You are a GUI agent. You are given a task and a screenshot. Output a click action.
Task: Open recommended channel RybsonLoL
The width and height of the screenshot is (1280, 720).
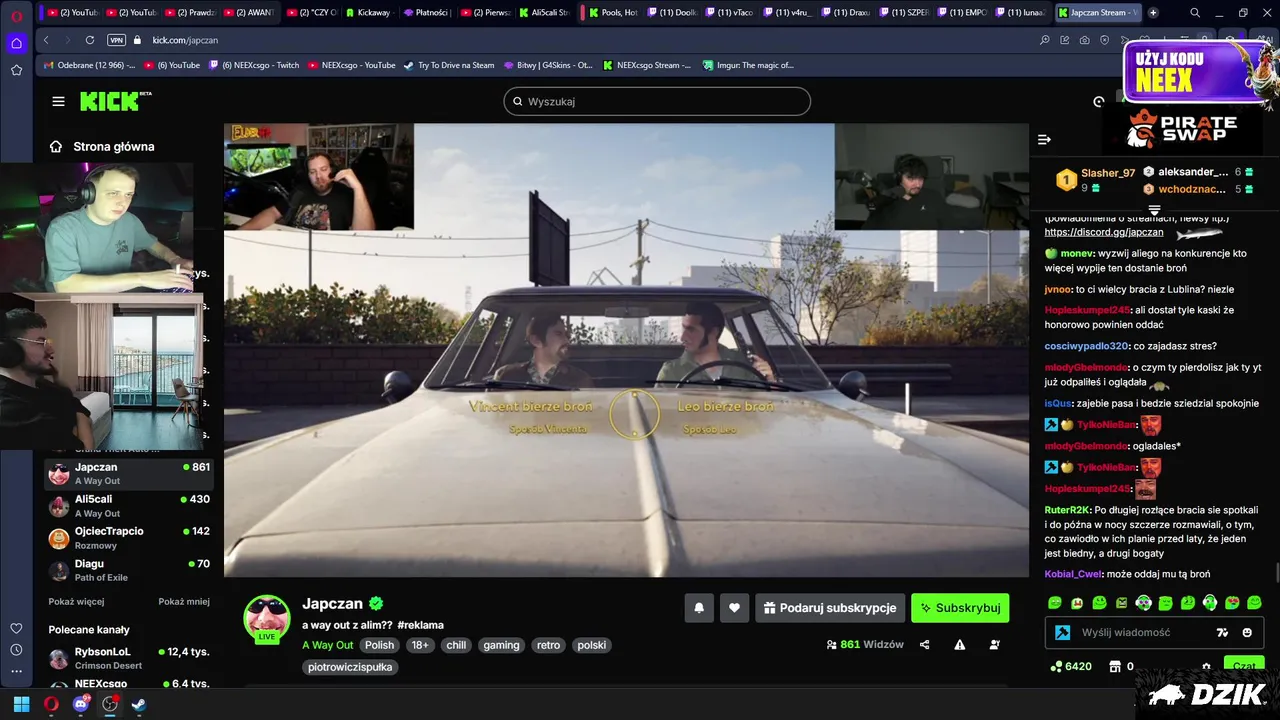(129, 658)
